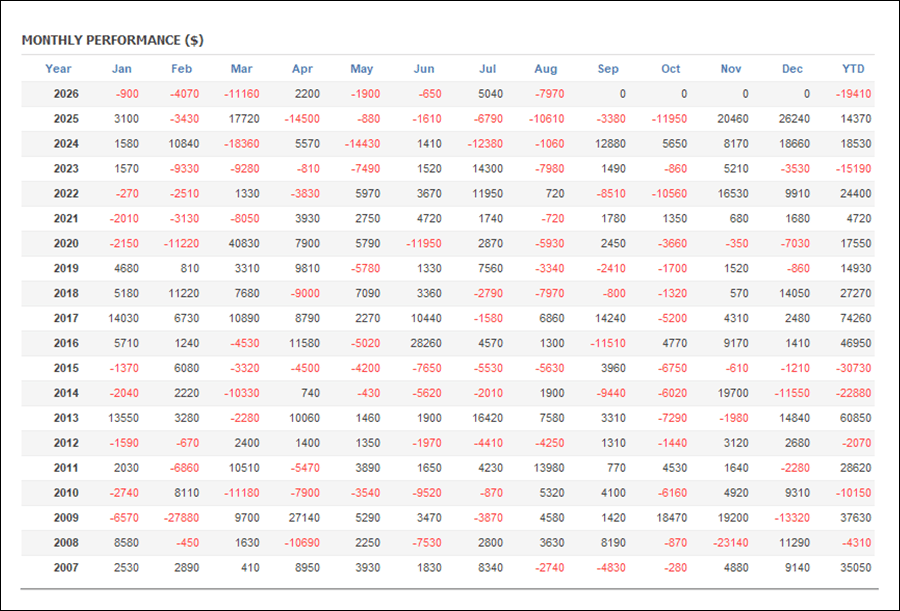Screen dimensions: 900x611
Task: Select the 2026 year row label
Action: point(66,94)
